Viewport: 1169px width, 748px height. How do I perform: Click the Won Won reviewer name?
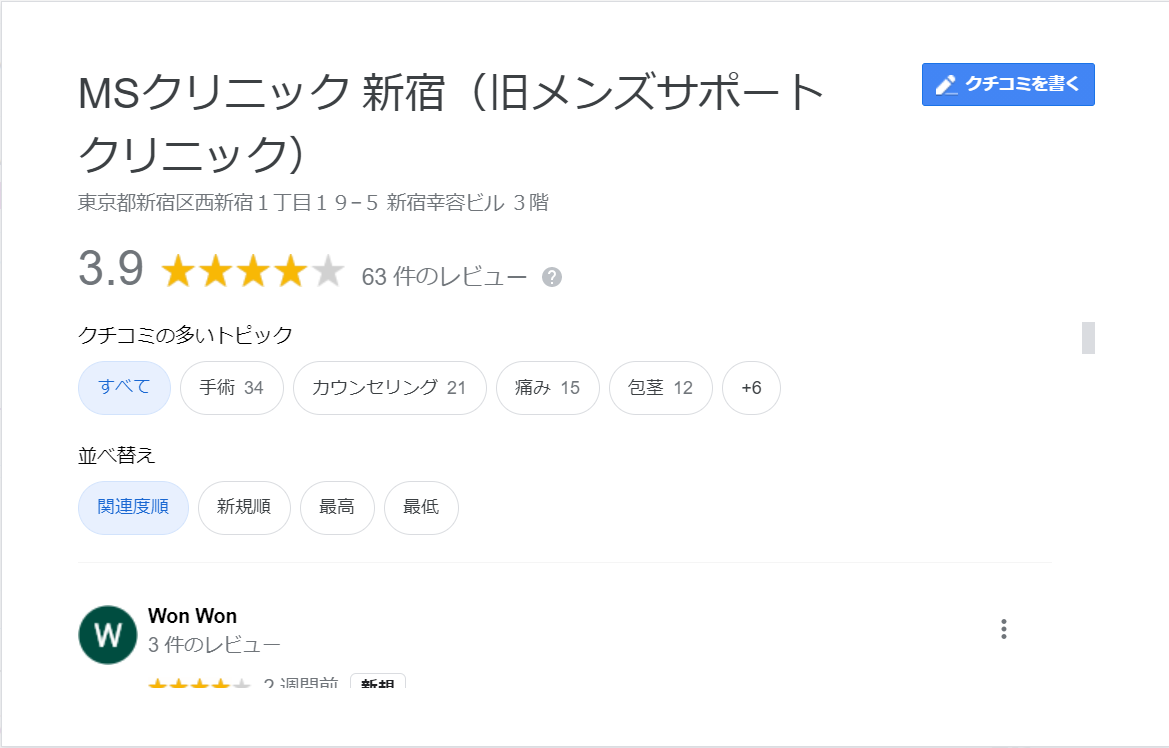pyautogui.click(x=192, y=616)
